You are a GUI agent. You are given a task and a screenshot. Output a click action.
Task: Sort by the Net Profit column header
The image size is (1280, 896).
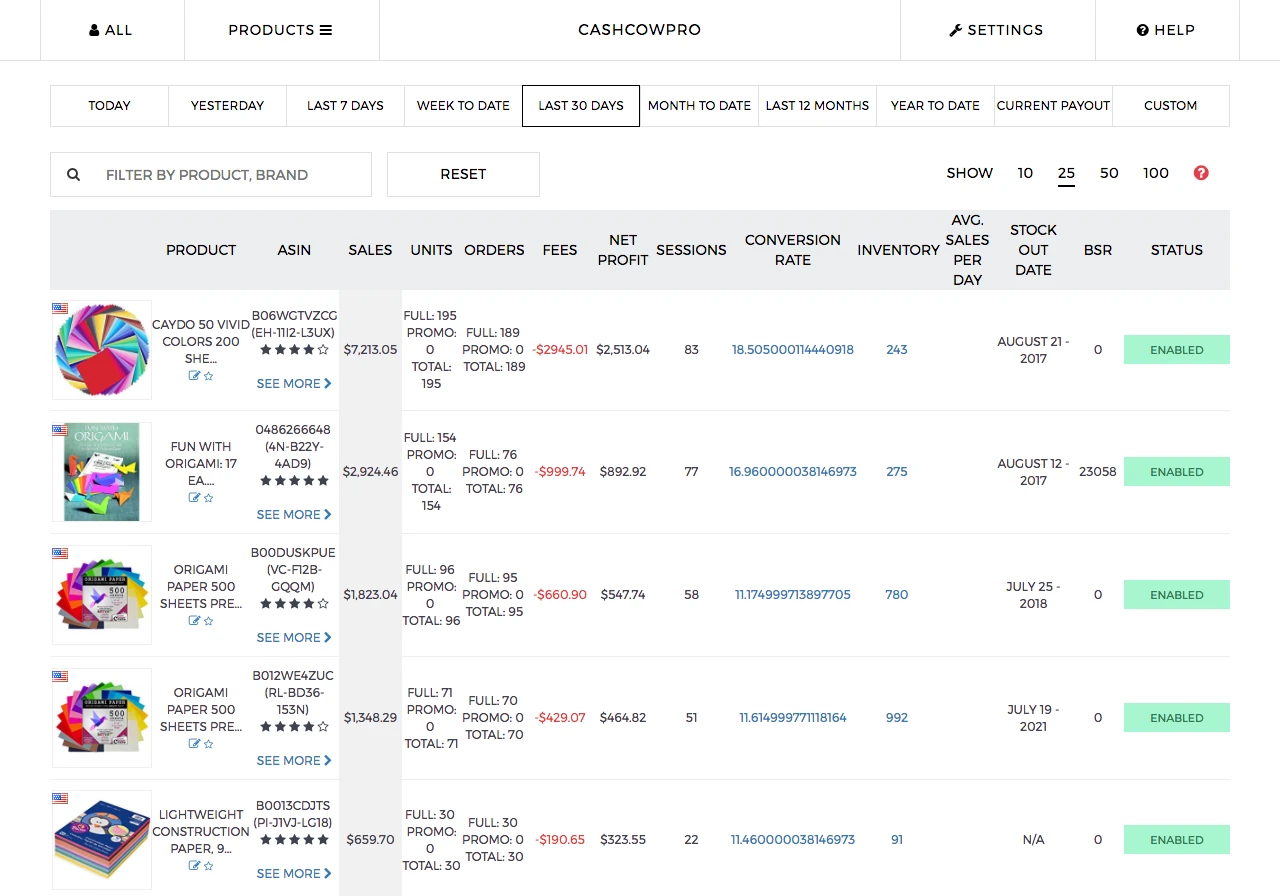[623, 250]
